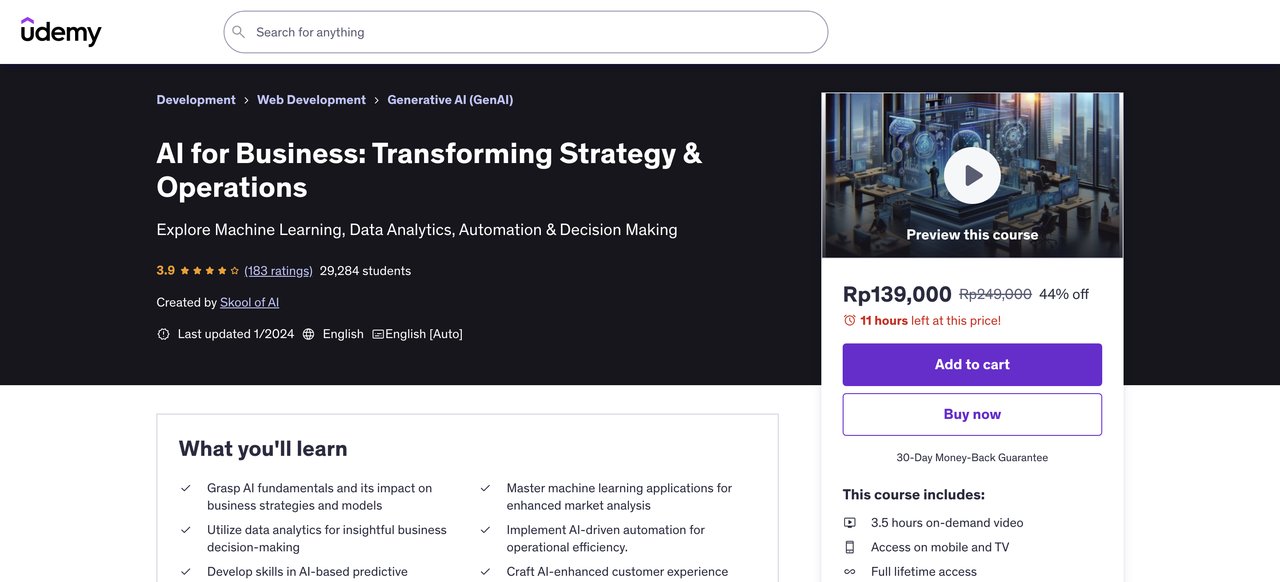The height and width of the screenshot is (582, 1280).
Task: Open Skool of AI instructor link
Action: (x=250, y=302)
